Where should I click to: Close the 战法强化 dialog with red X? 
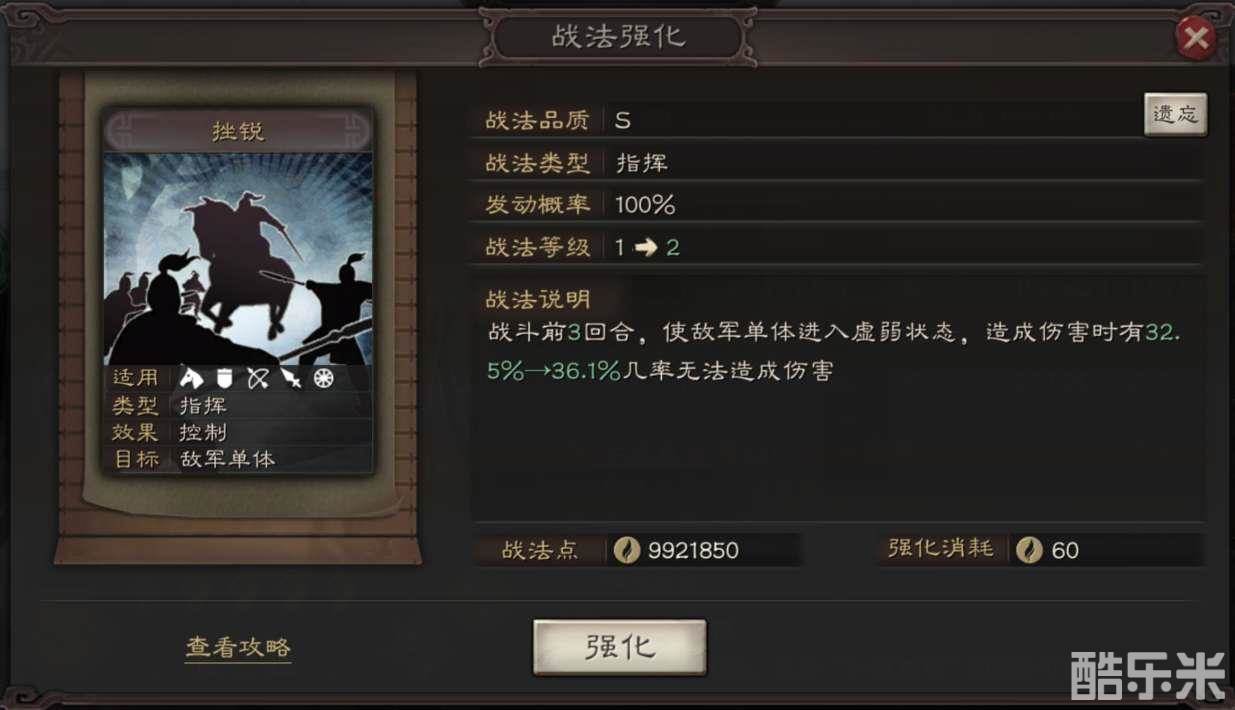1194,39
